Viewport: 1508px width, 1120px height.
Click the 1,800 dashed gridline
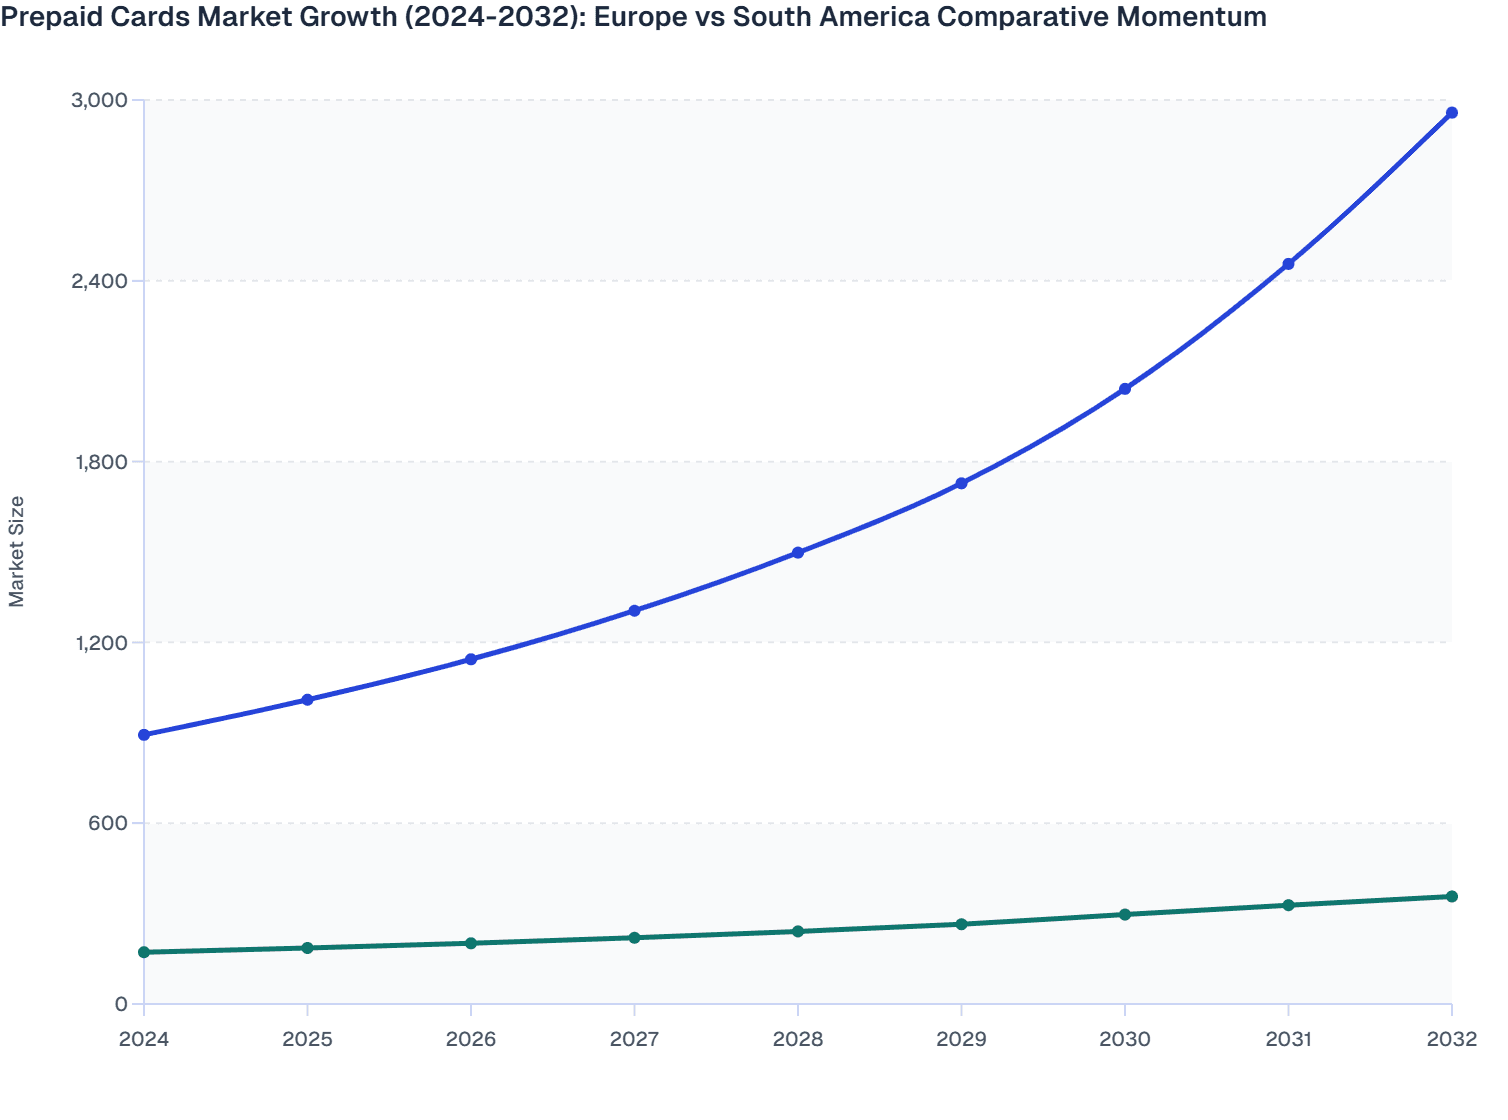700,460
